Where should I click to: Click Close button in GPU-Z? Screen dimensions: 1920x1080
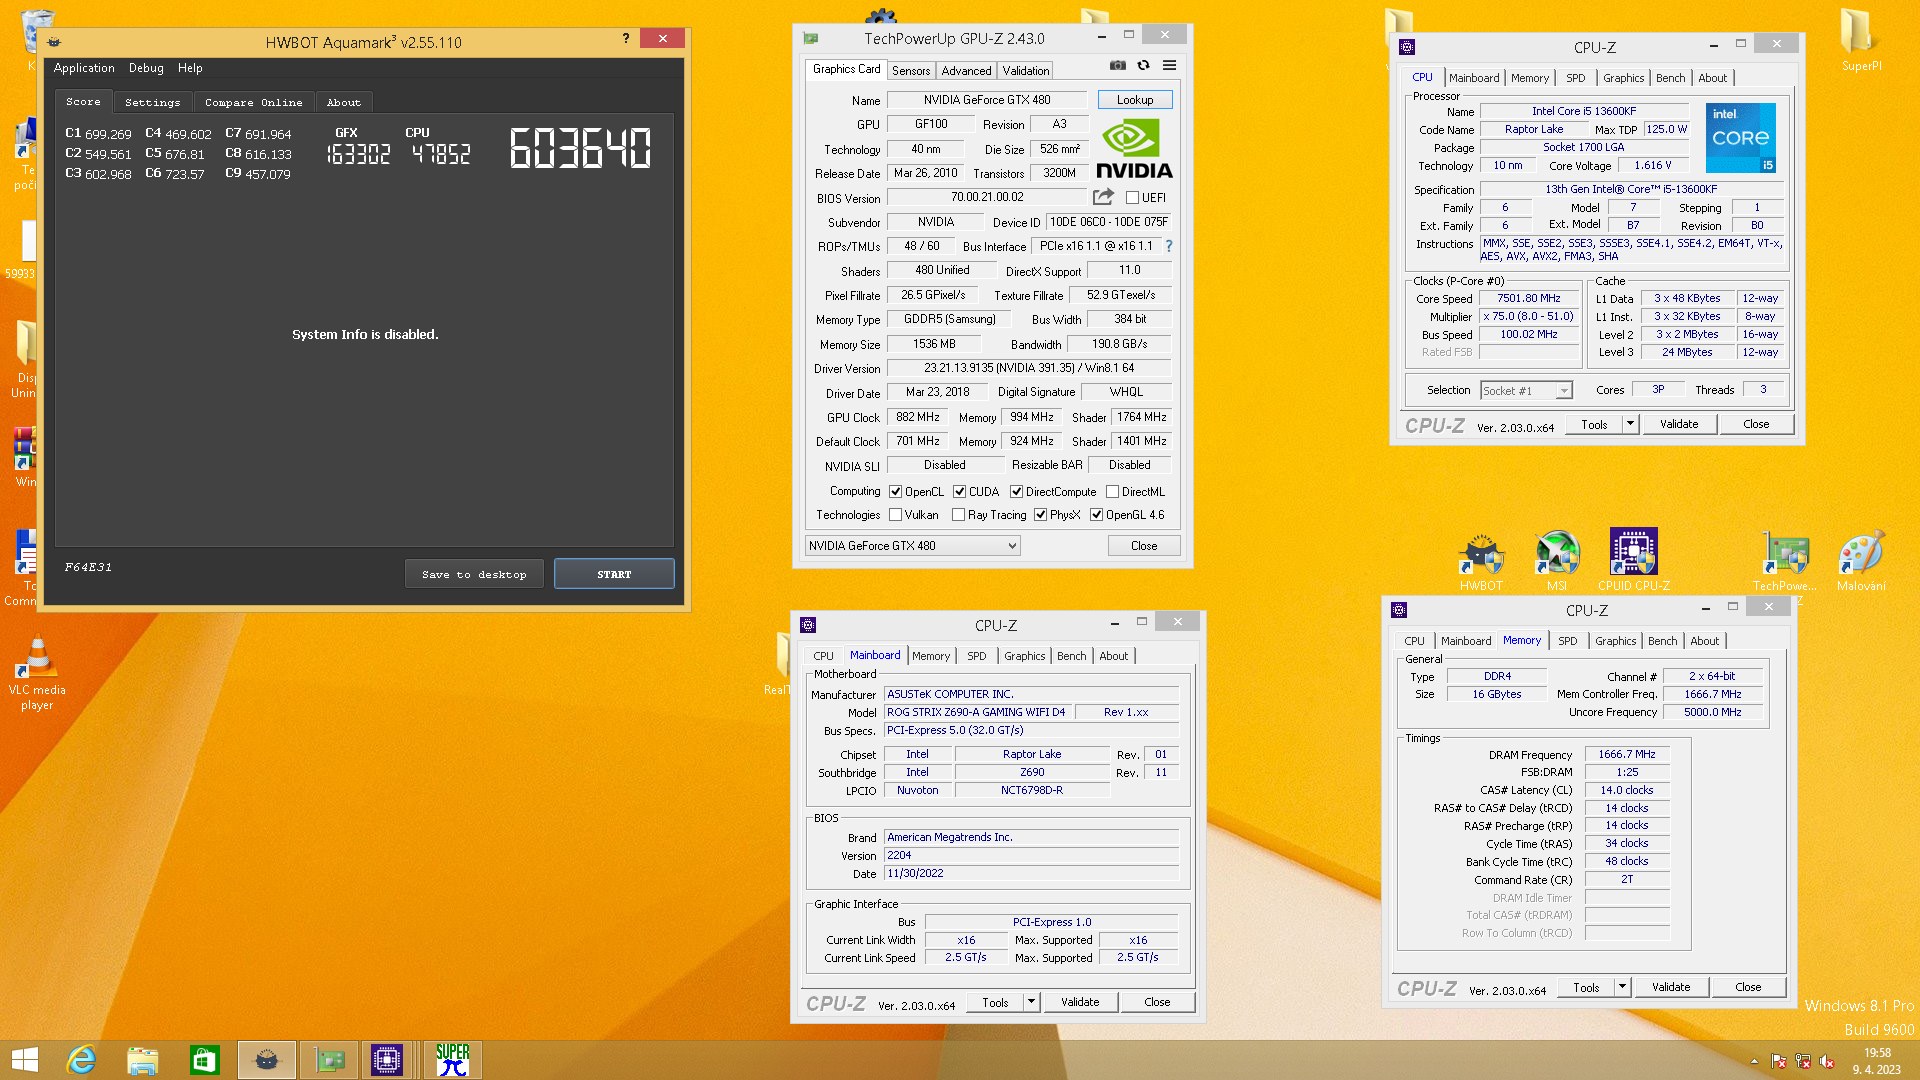click(x=1144, y=546)
